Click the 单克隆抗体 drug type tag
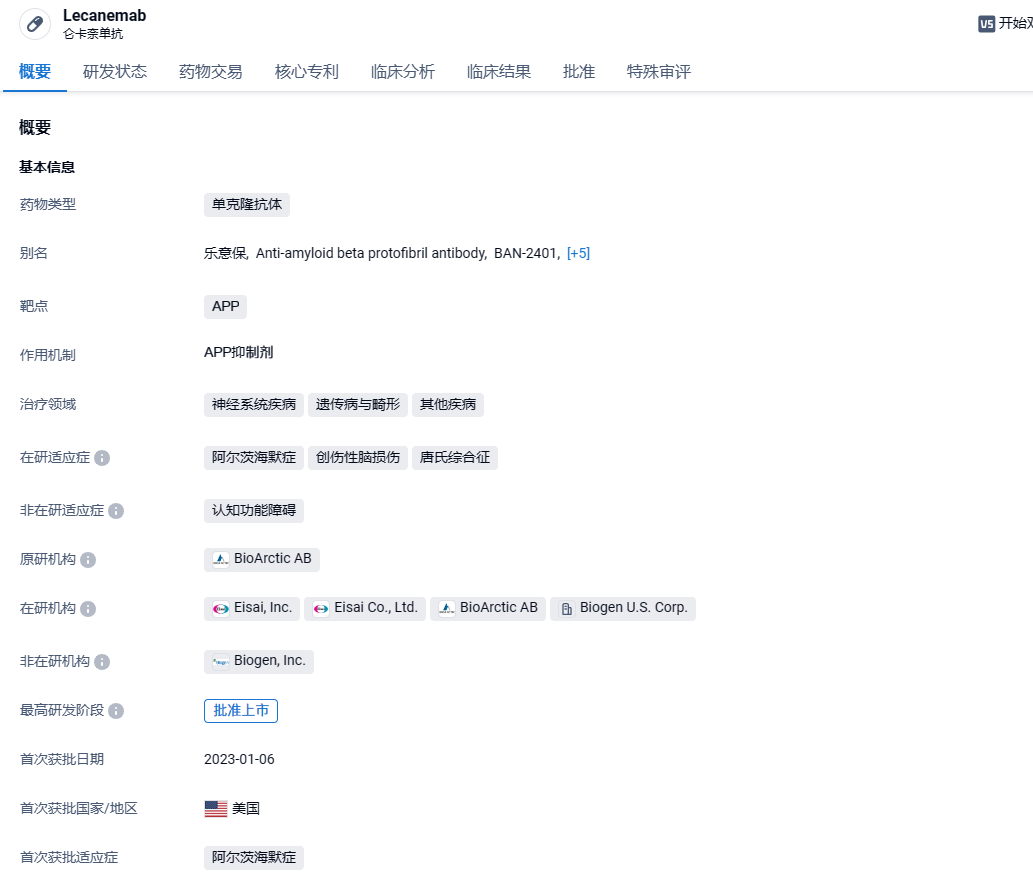The image size is (1033, 889). tap(247, 204)
